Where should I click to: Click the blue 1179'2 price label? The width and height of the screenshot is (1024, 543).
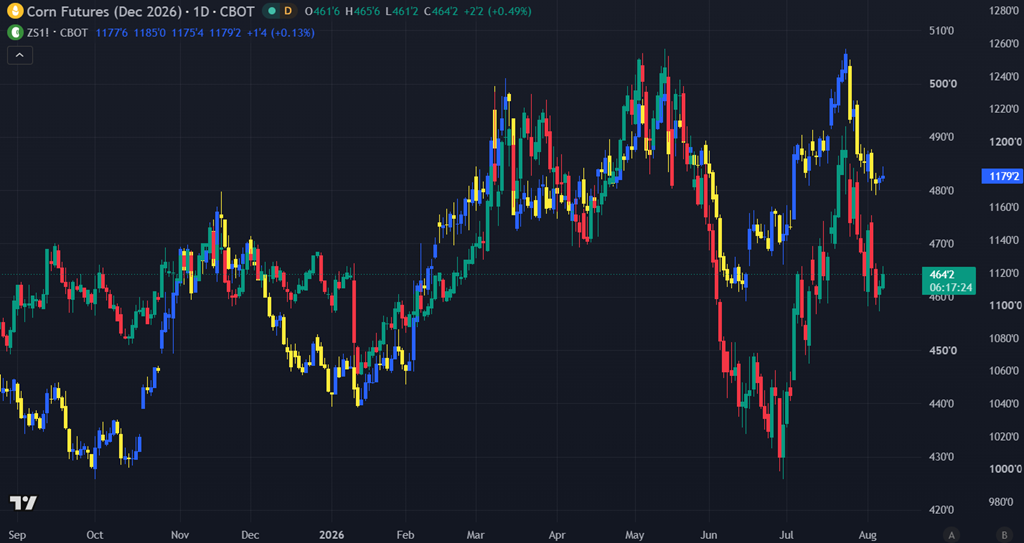1001,176
